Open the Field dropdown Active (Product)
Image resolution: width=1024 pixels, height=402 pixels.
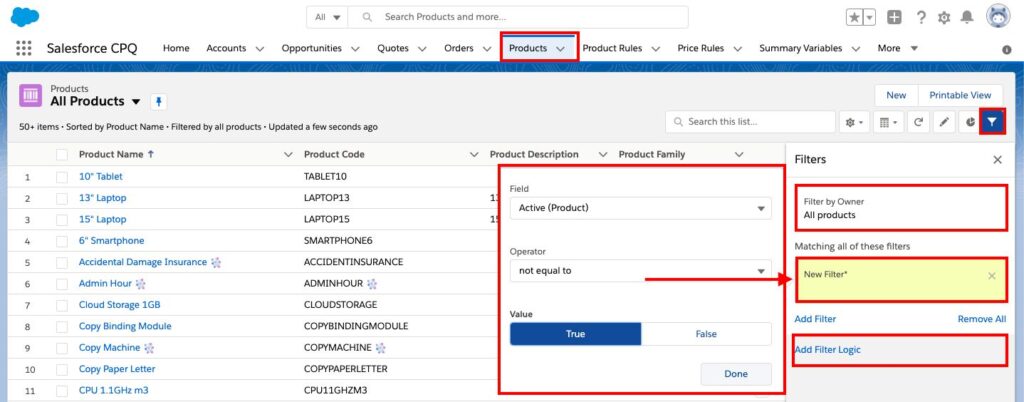pyautogui.click(x=640, y=208)
